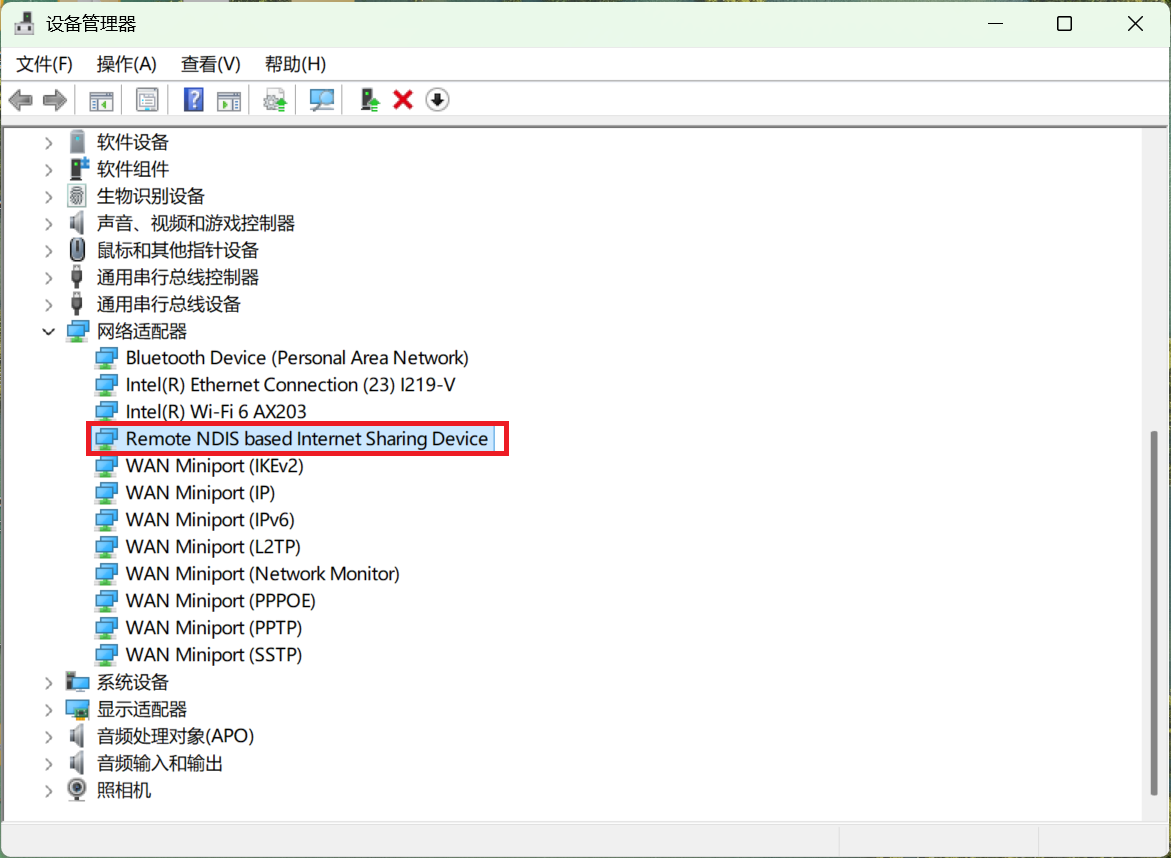Select the 音频处理对象(APO) label
This screenshot has width=1171, height=858.
[x=176, y=736]
